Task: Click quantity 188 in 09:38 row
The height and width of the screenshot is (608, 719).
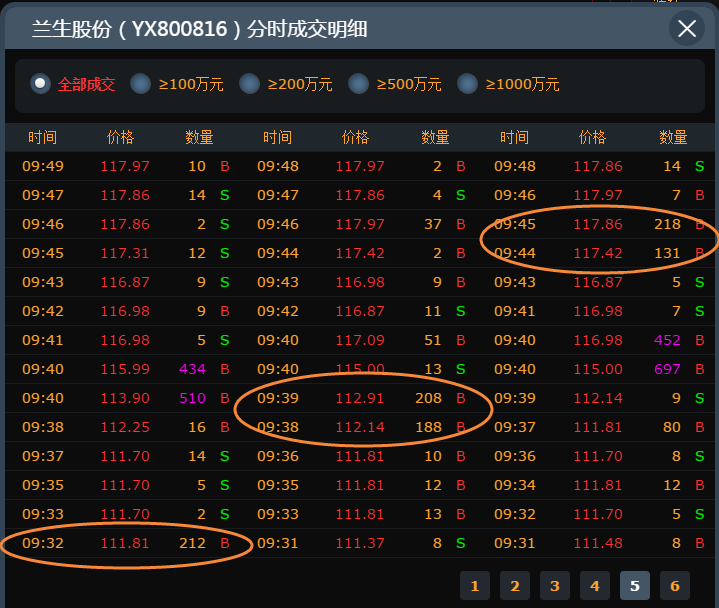Action: pos(428,427)
